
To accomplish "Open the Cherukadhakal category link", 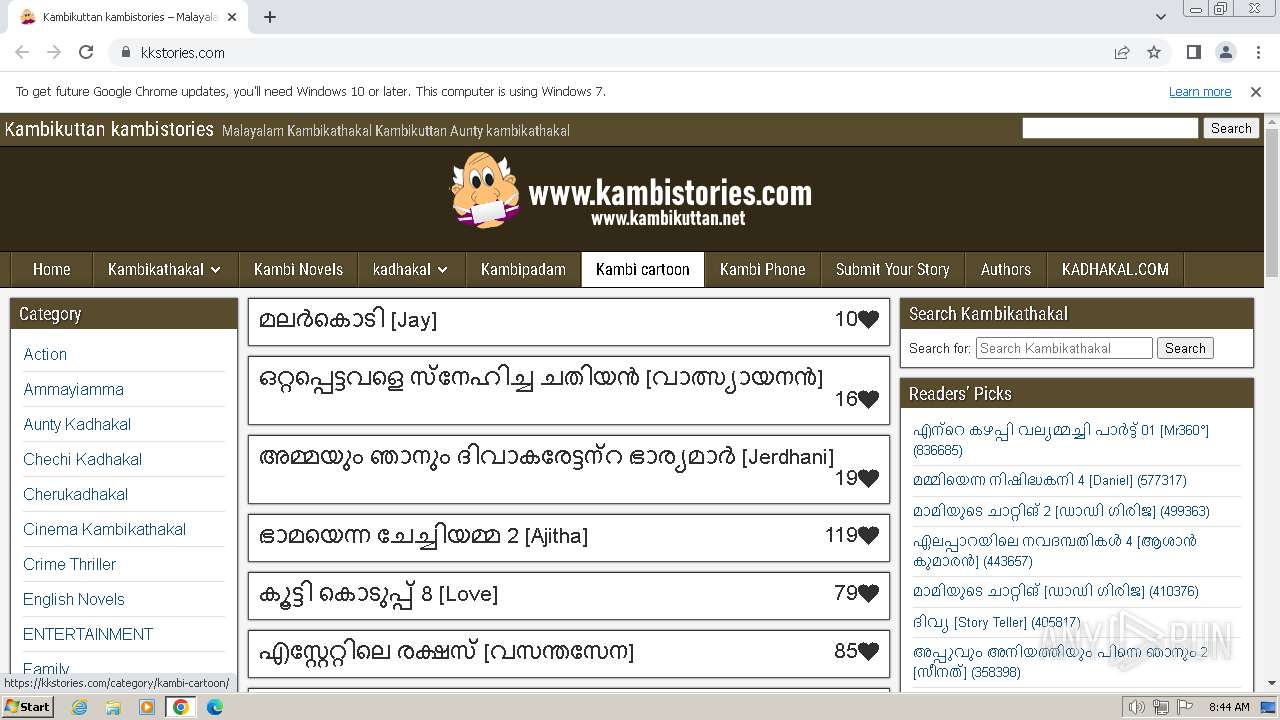I will [x=76, y=494].
